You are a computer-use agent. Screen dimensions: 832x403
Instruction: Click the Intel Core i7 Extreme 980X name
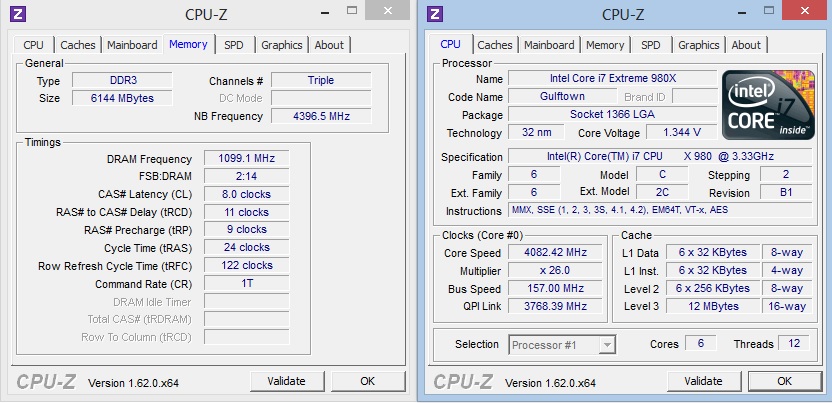point(612,78)
